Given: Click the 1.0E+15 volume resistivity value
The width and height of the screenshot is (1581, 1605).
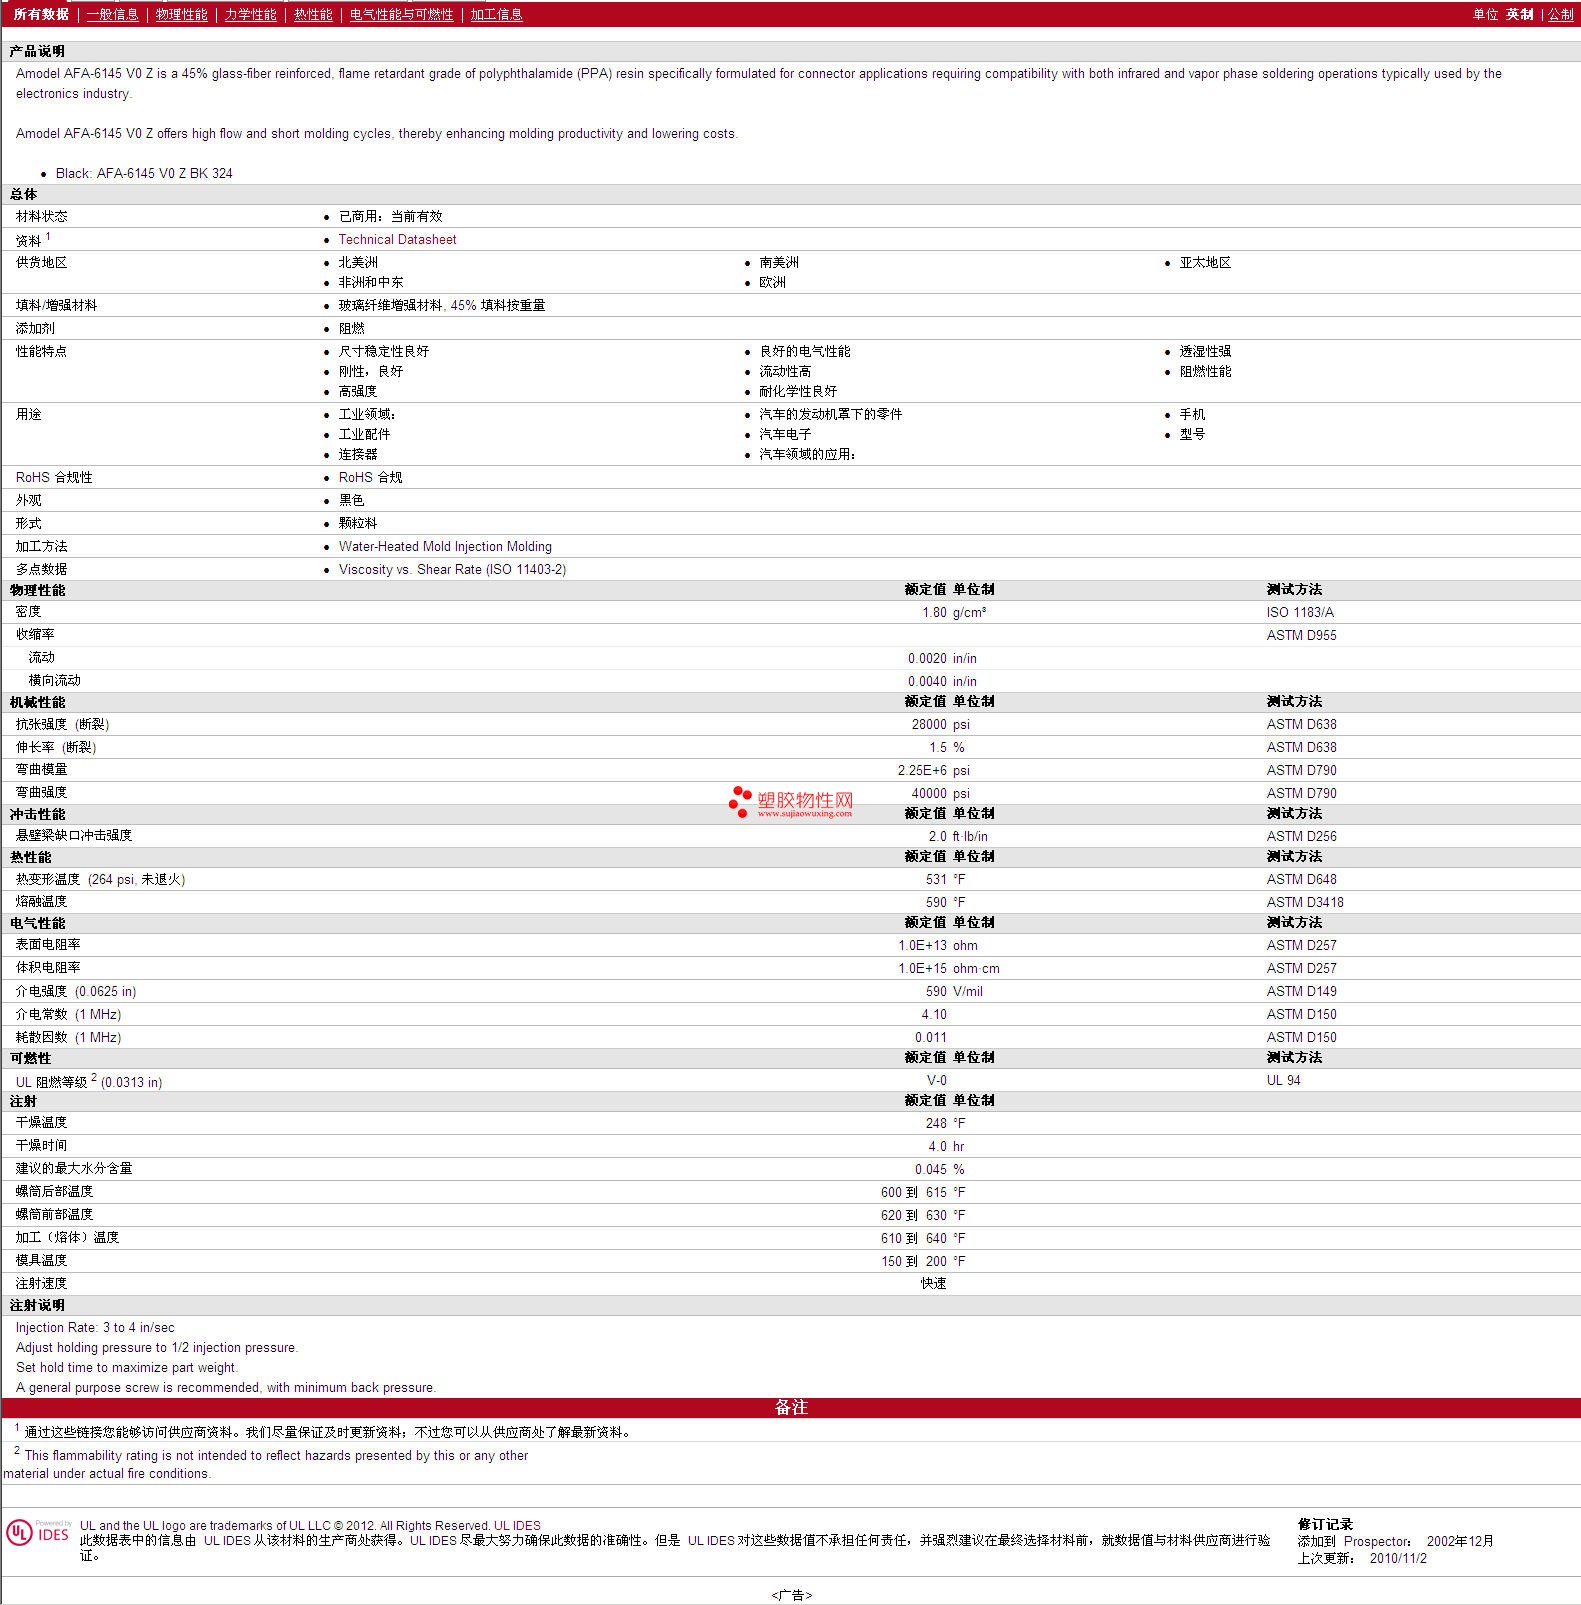Looking at the screenshot, I should click(x=922, y=969).
